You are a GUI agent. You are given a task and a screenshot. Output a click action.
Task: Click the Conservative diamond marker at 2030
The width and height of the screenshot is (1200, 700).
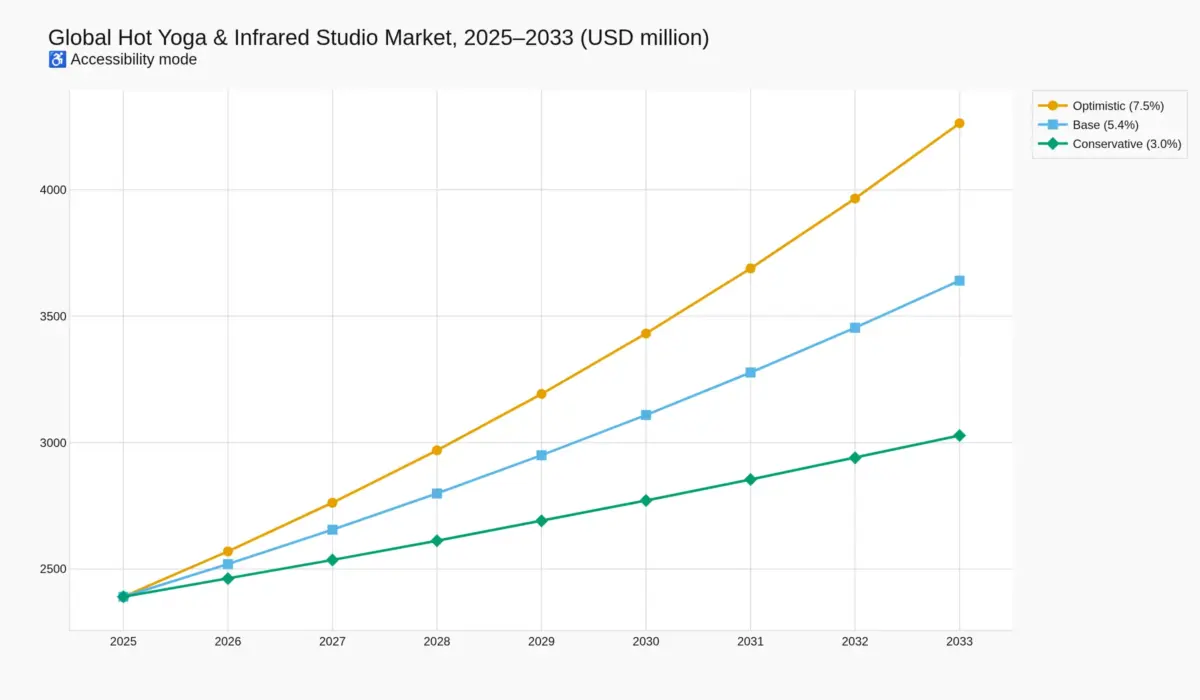pos(646,500)
